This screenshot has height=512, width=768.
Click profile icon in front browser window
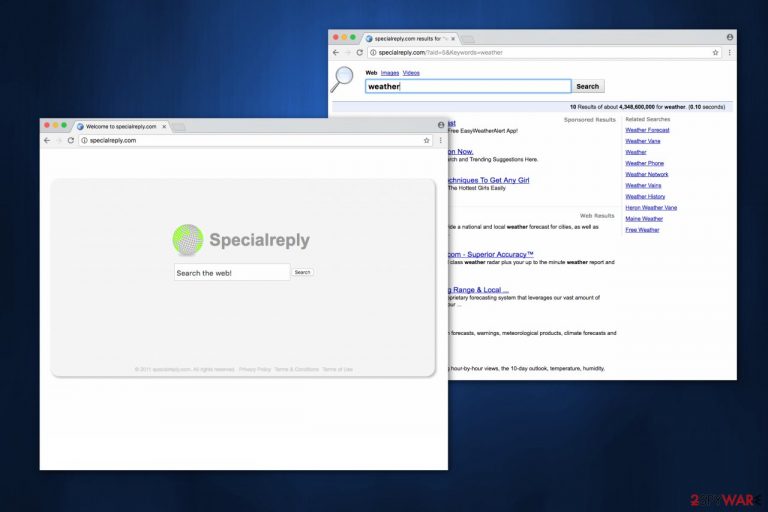[441, 125]
